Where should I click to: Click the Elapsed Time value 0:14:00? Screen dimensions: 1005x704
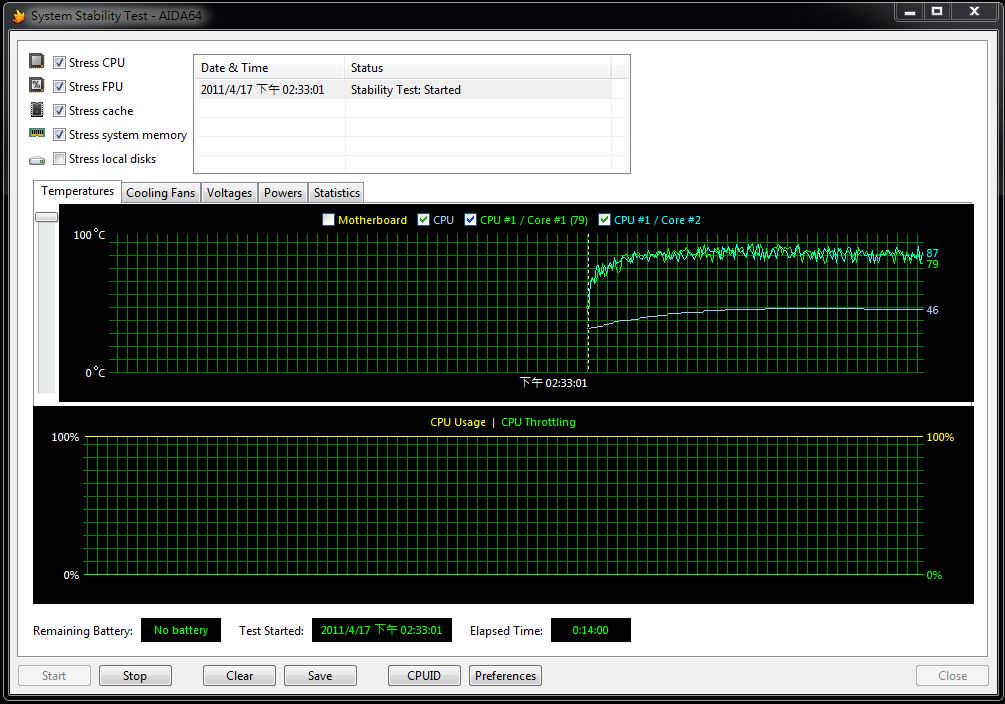tap(590, 630)
